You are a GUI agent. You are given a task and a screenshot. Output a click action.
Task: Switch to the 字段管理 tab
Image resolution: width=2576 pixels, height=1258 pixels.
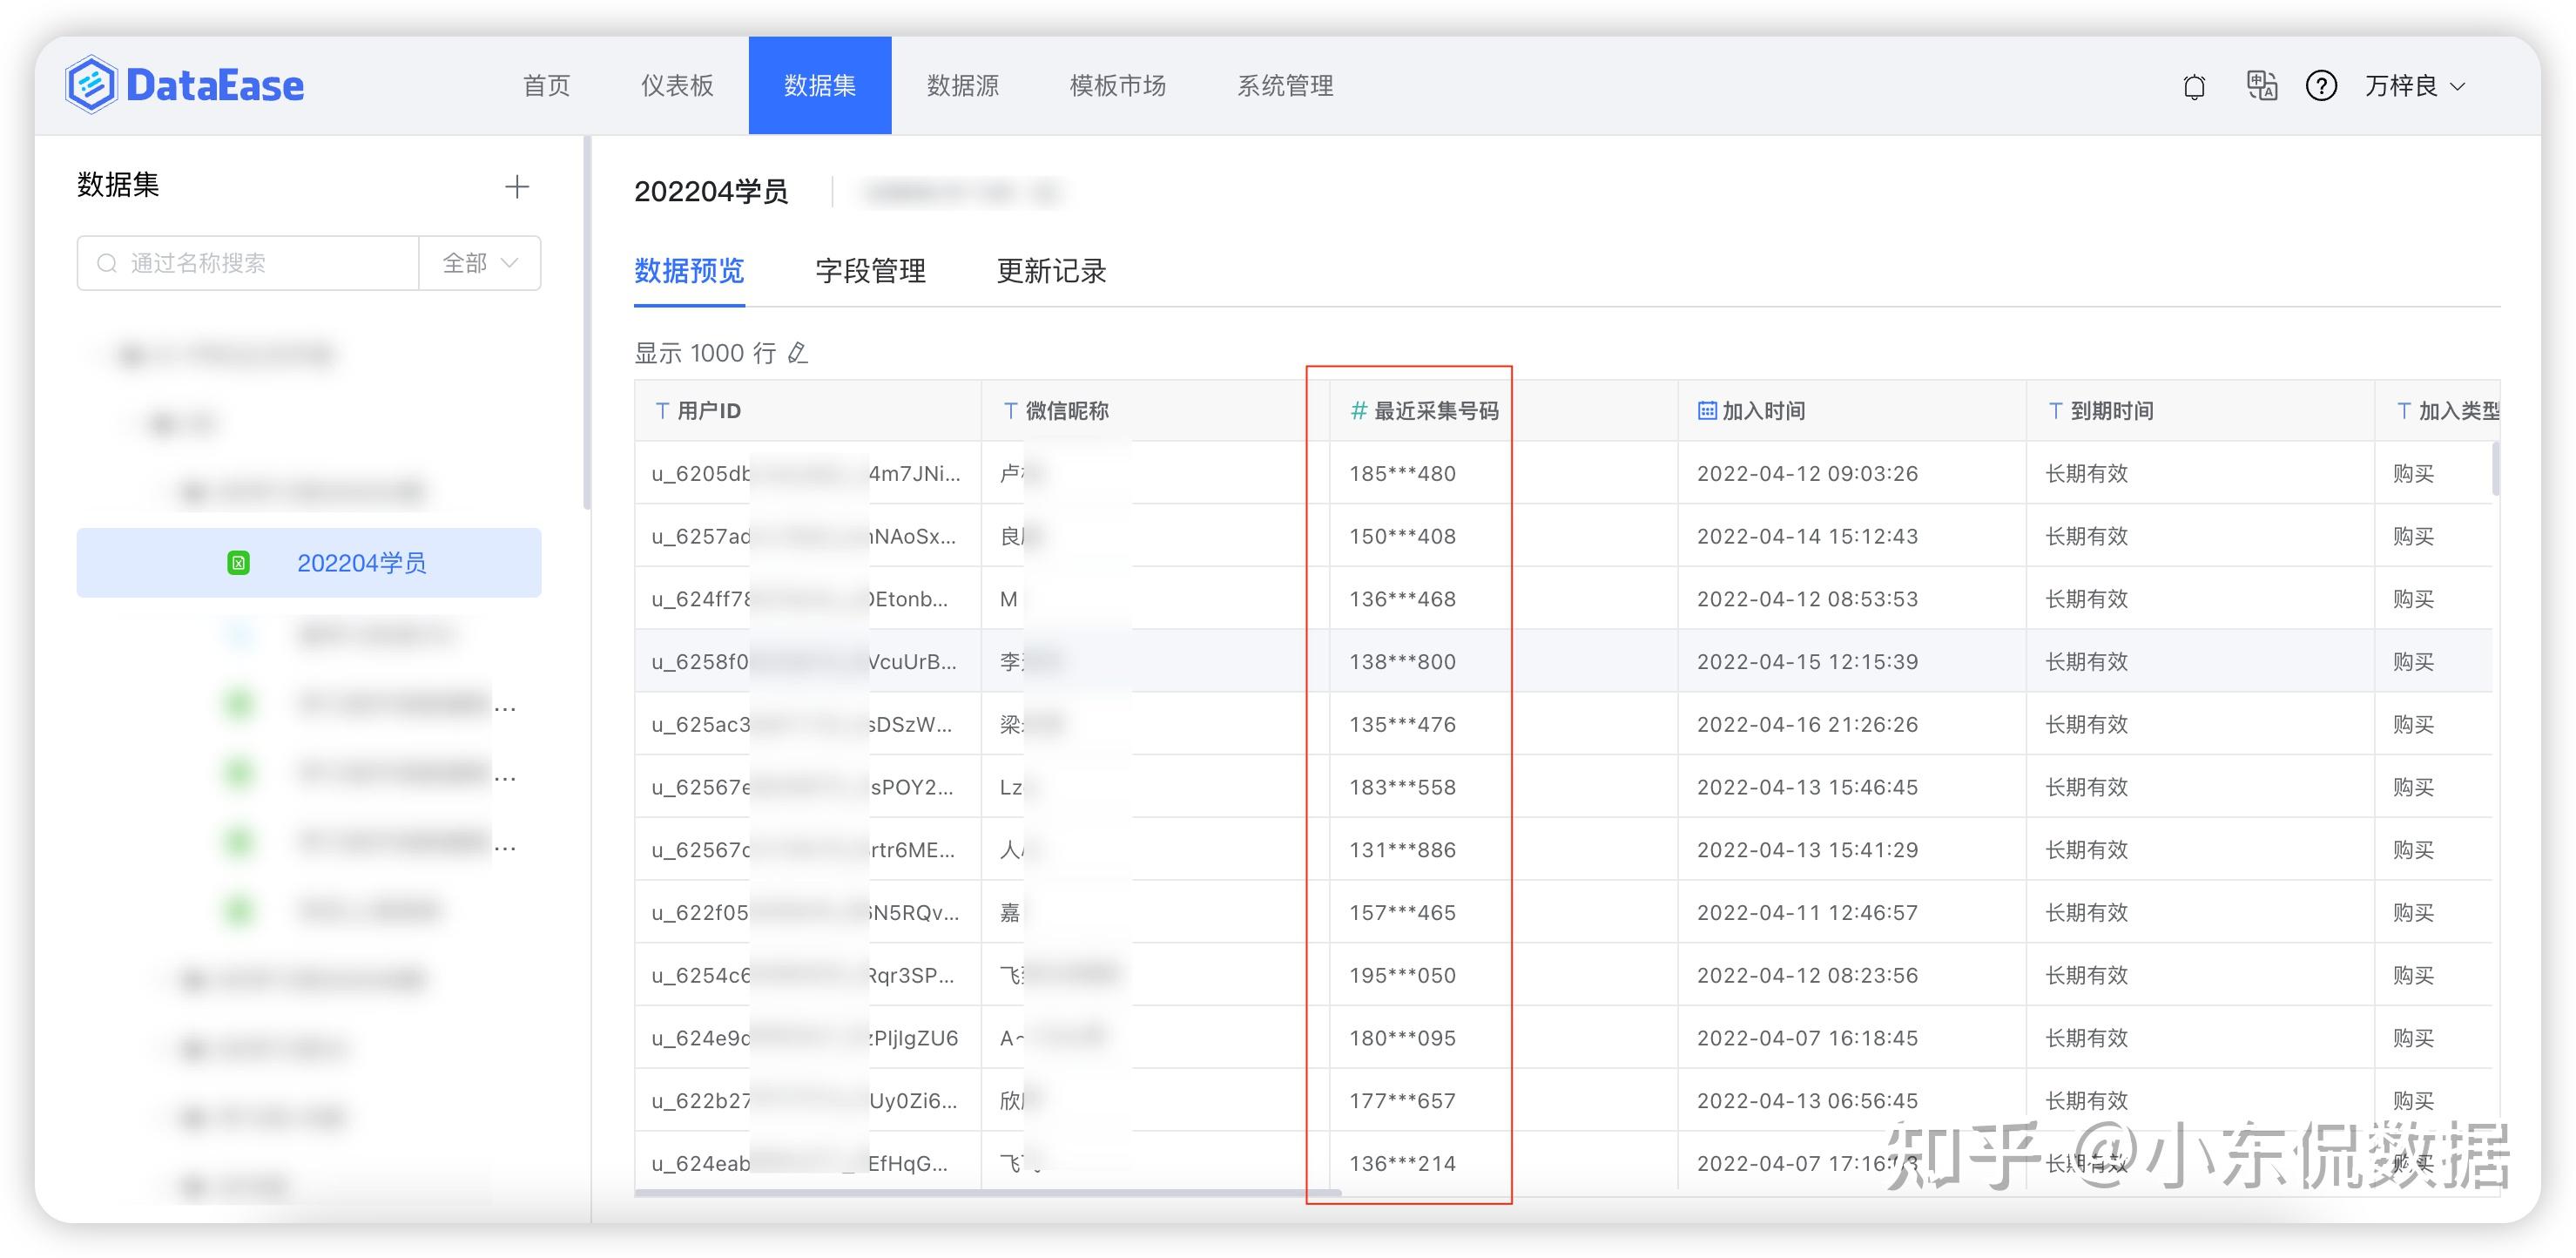pyautogui.click(x=870, y=271)
